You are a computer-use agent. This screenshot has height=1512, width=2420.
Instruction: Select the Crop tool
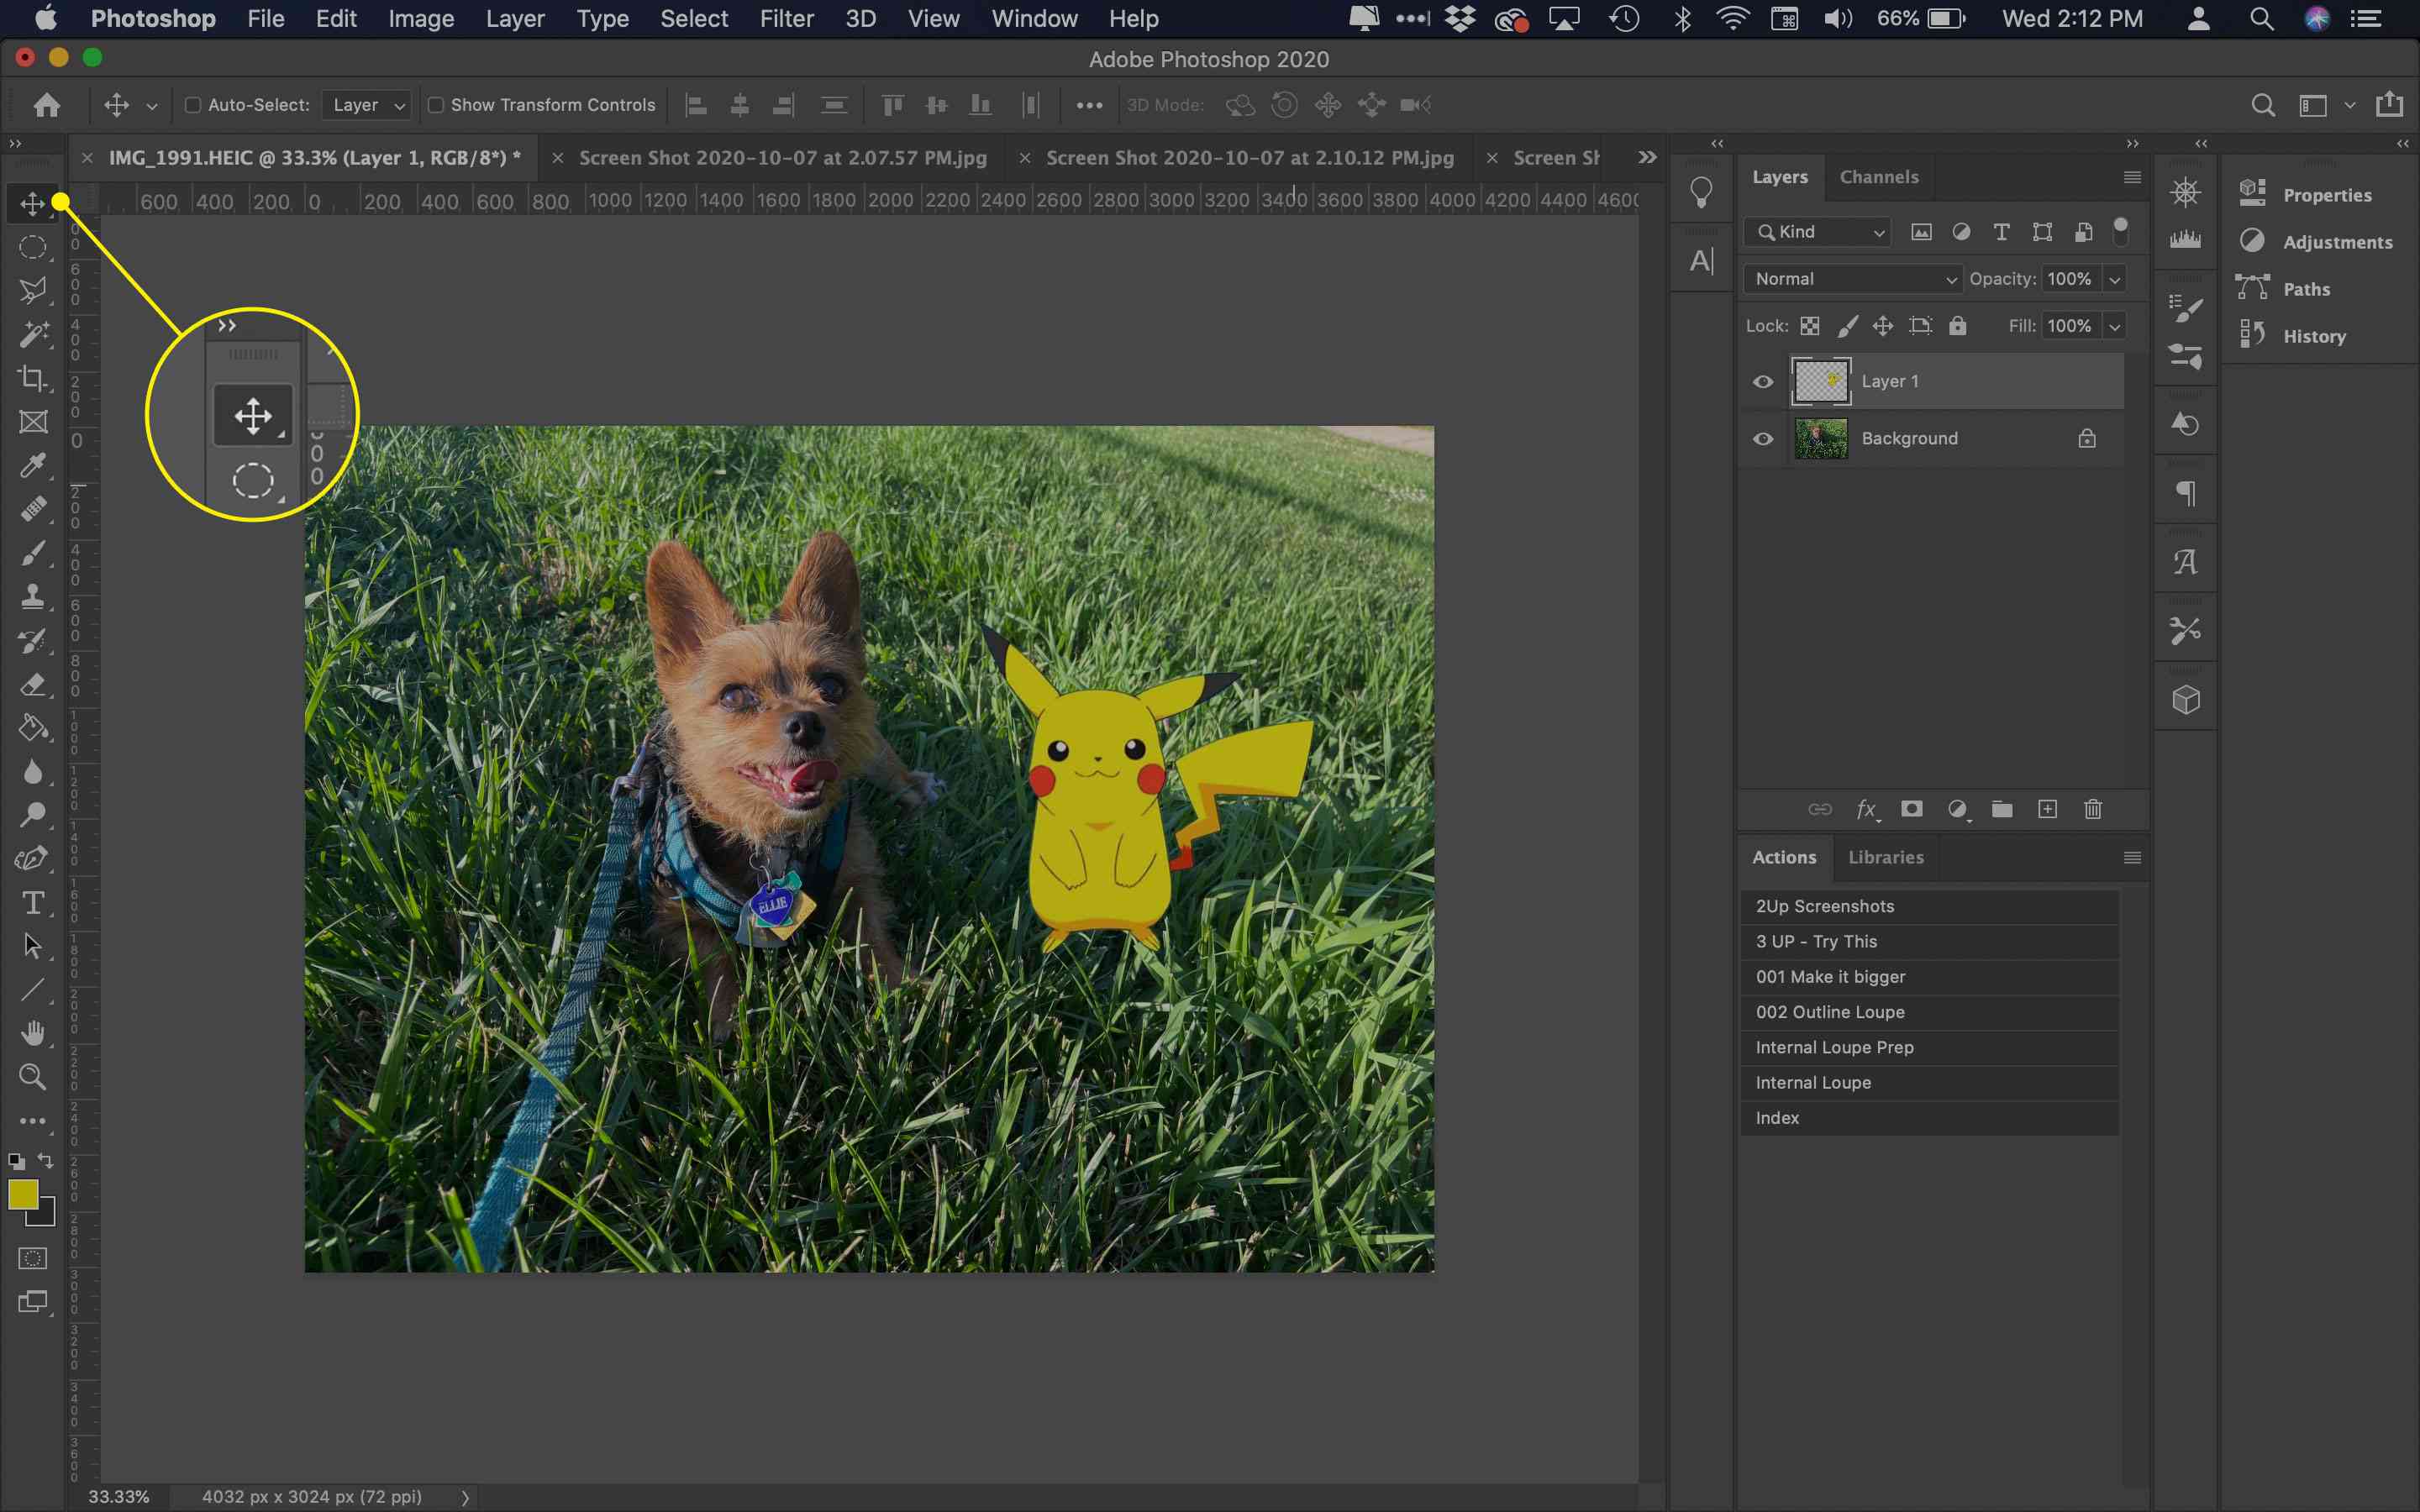click(x=34, y=380)
